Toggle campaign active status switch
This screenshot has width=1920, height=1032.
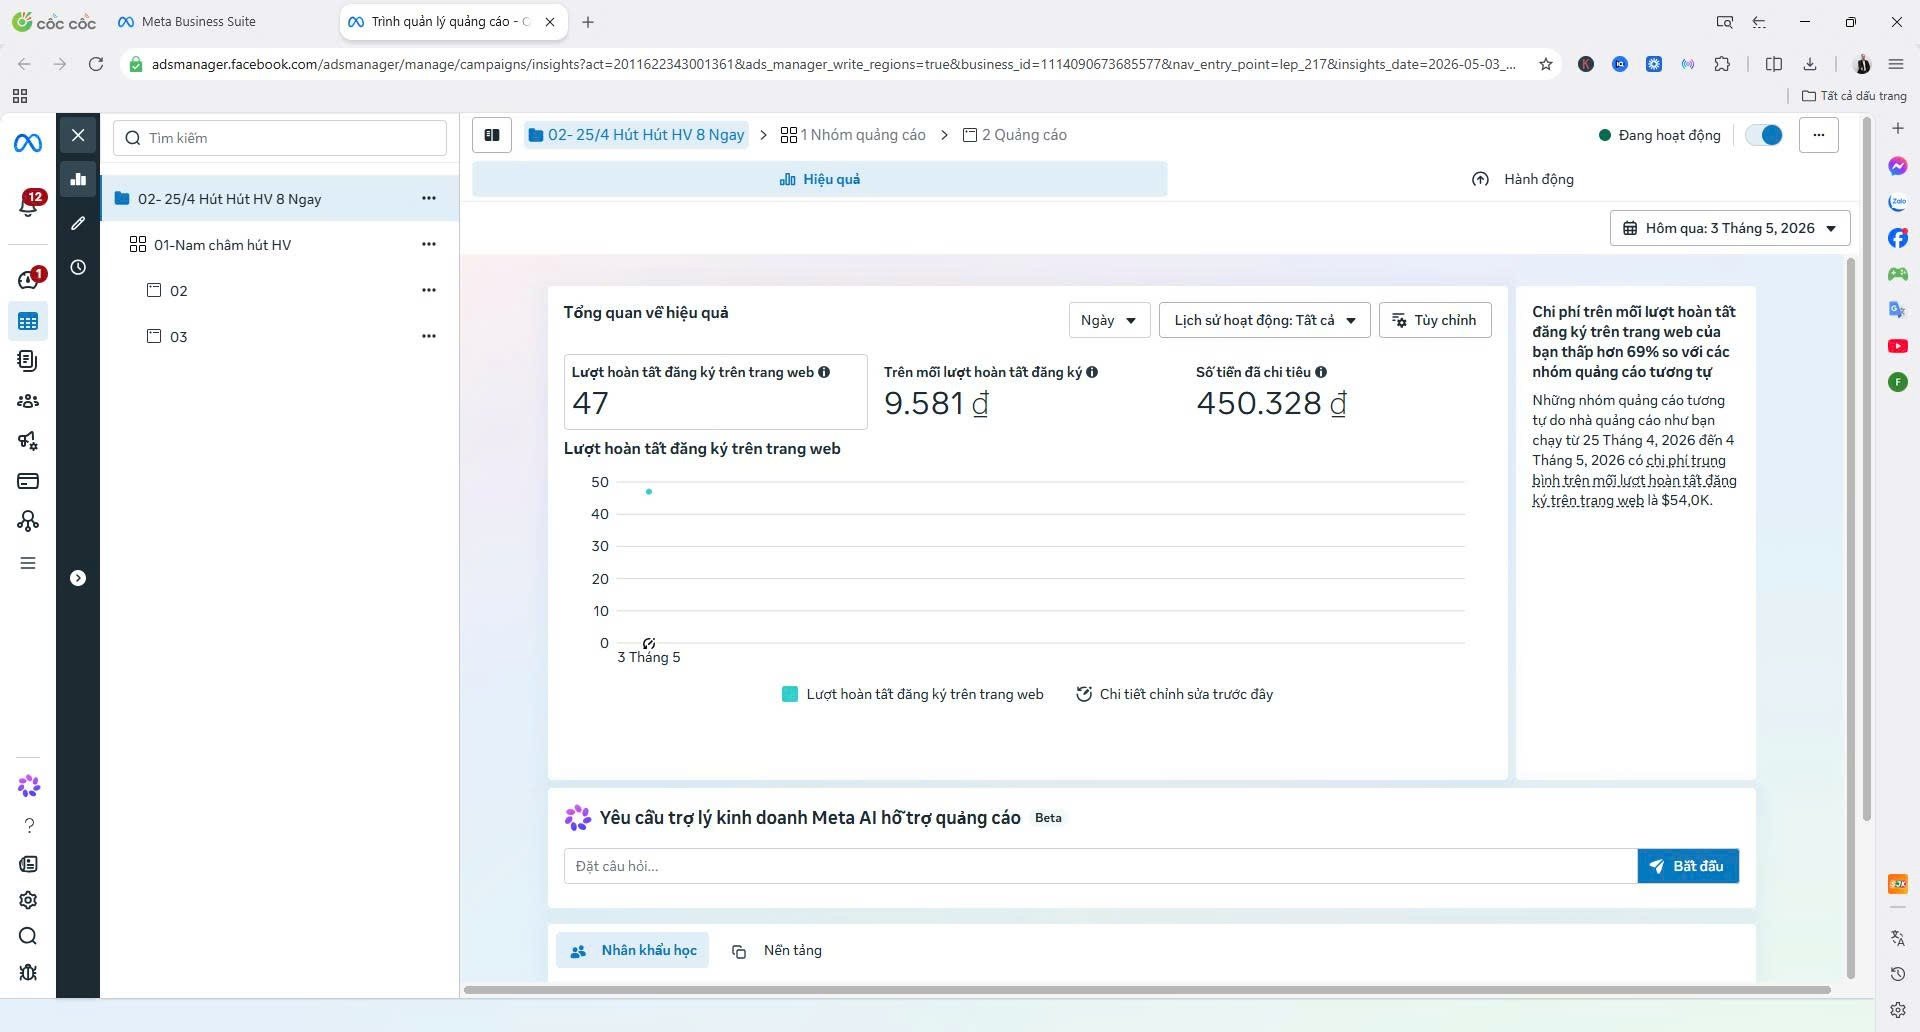tap(1764, 135)
